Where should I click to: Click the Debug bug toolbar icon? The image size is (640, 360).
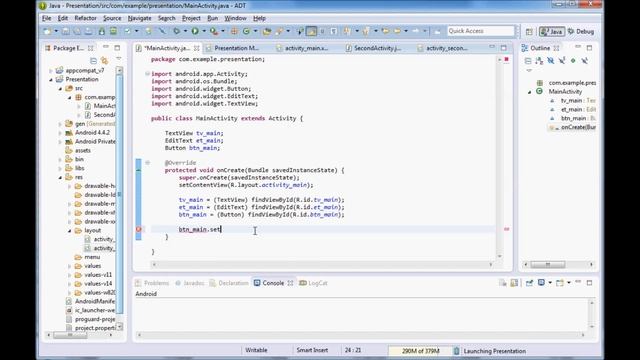(177, 31)
